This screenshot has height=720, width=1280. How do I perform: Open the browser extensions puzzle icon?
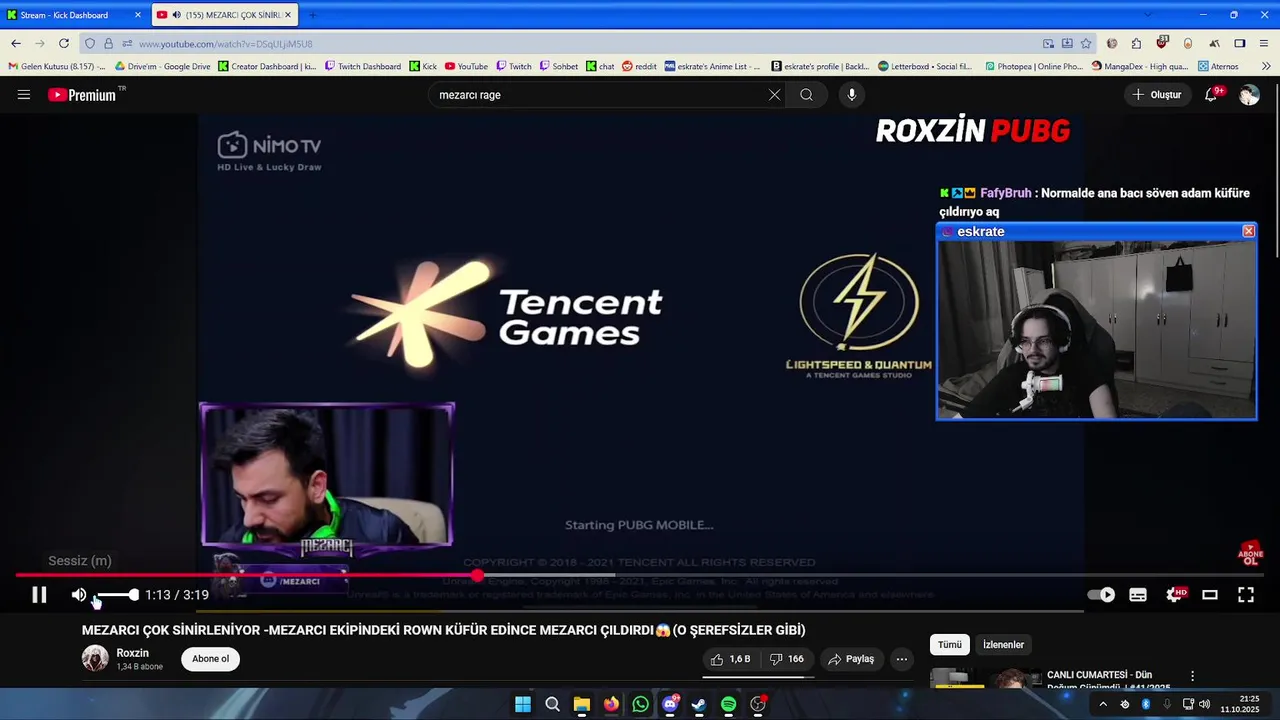point(1136,44)
